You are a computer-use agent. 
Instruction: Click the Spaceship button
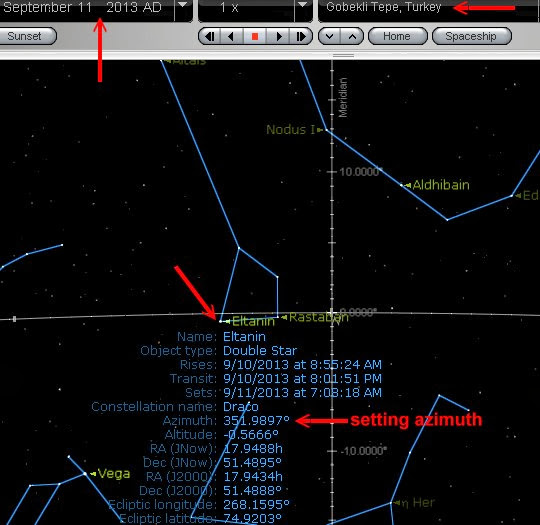(471, 36)
